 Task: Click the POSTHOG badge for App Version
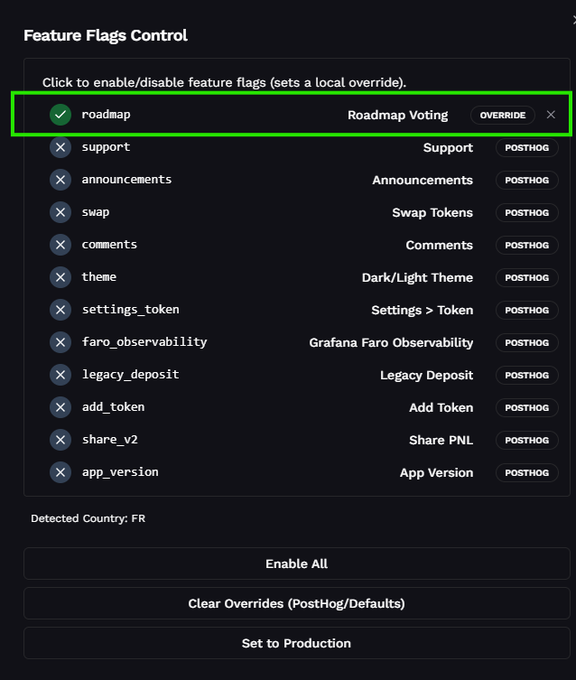[x=527, y=473]
